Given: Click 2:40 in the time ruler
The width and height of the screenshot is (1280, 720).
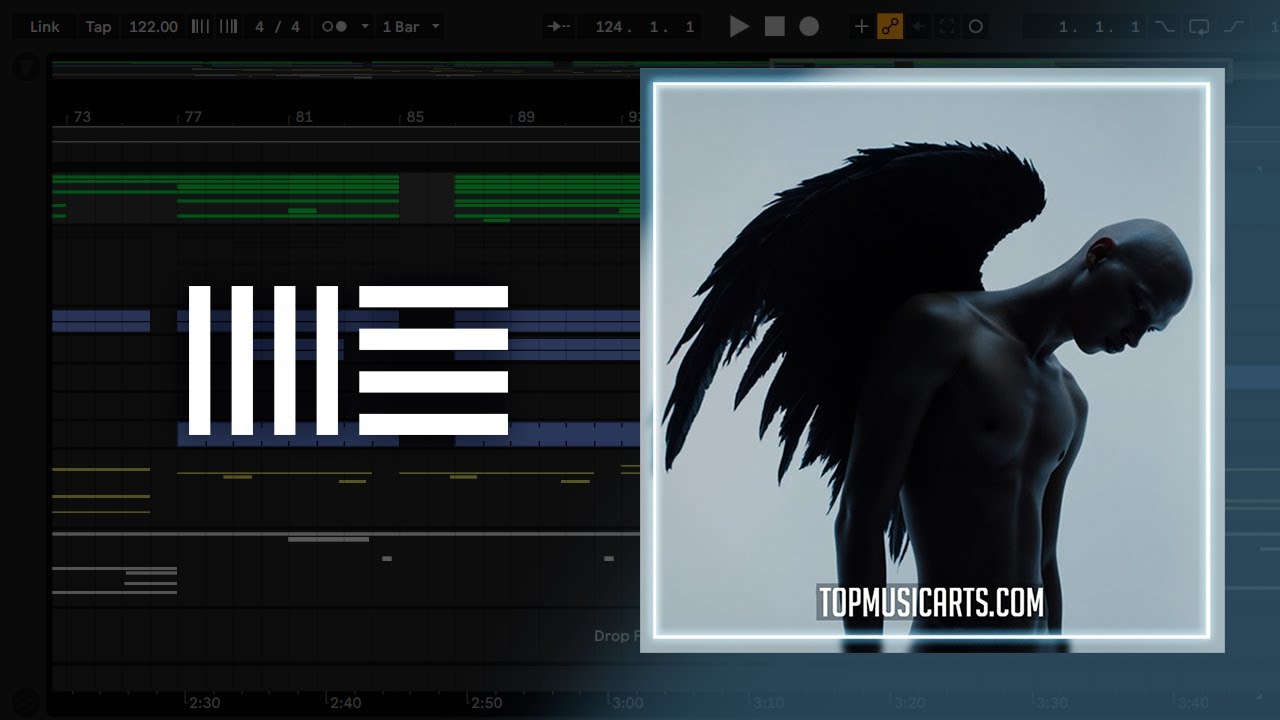Looking at the screenshot, I should (x=345, y=703).
